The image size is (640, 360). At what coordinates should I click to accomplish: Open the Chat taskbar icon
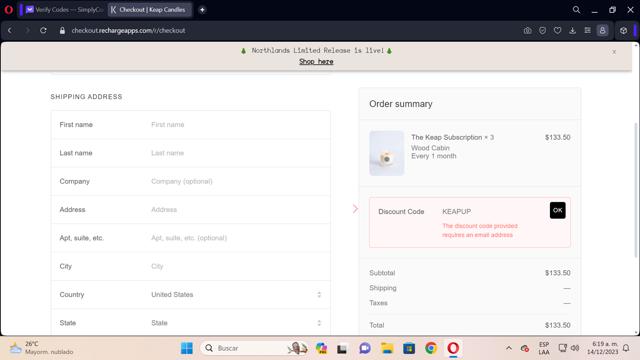[364, 348]
